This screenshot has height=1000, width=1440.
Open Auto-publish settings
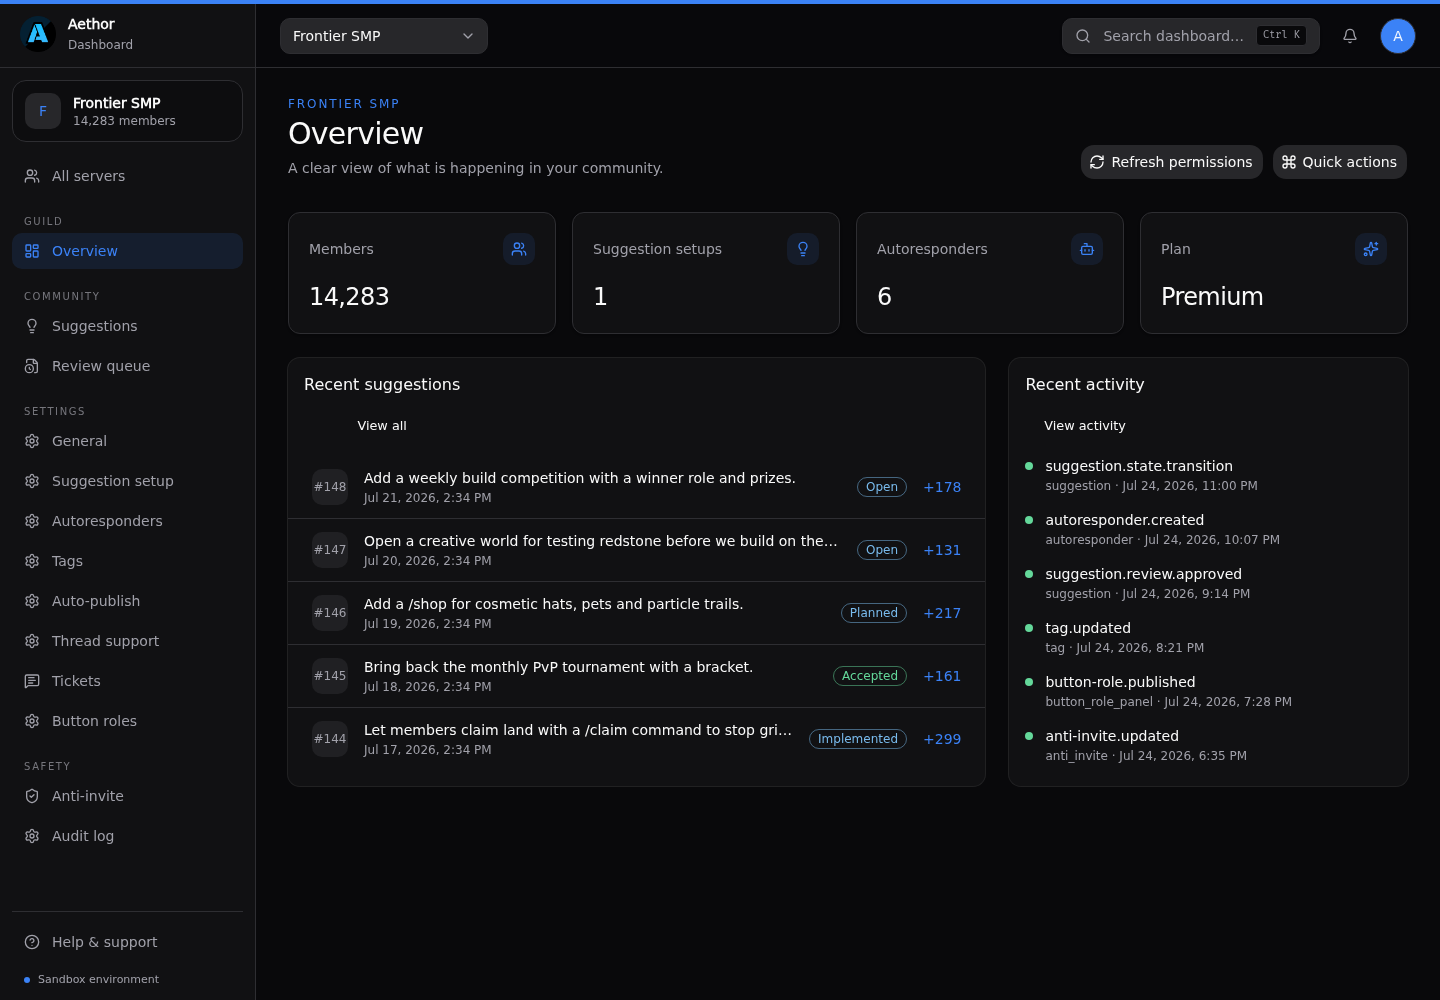[127, 601]
